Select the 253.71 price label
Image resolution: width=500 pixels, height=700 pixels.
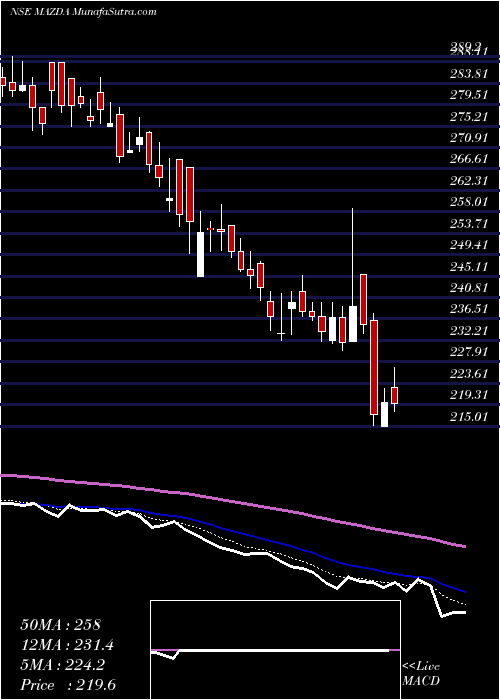[x=468, y=224]
